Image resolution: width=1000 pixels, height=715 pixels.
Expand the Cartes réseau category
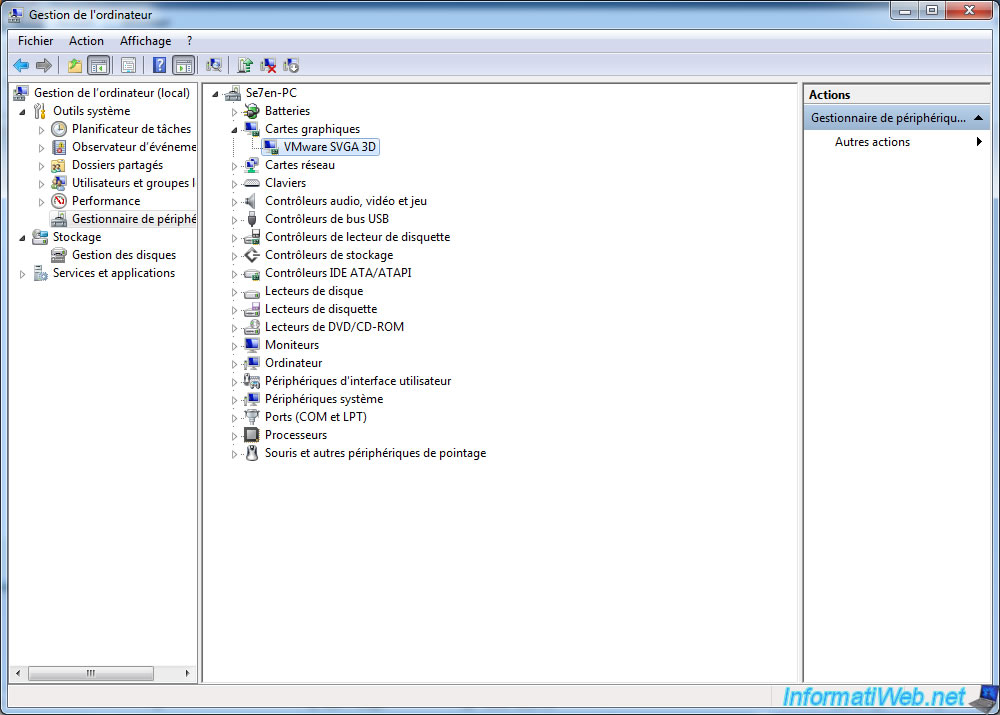click(x=233, y=164)
